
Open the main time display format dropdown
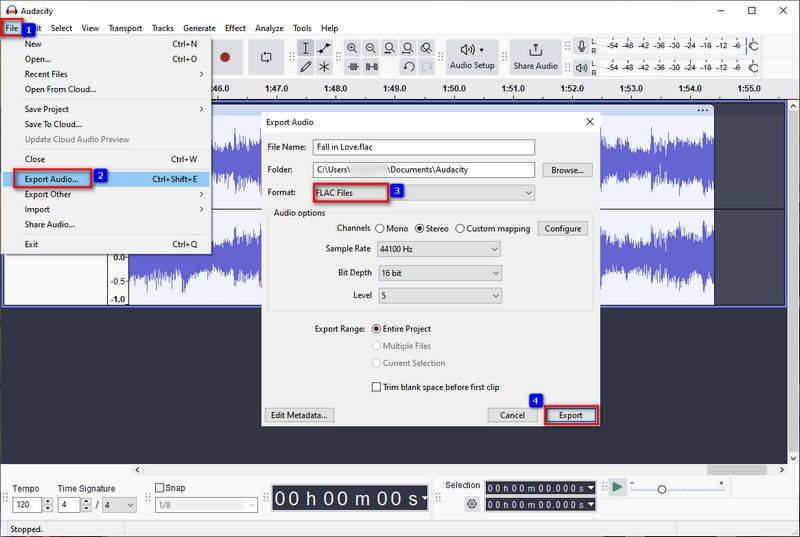[424, 498]
